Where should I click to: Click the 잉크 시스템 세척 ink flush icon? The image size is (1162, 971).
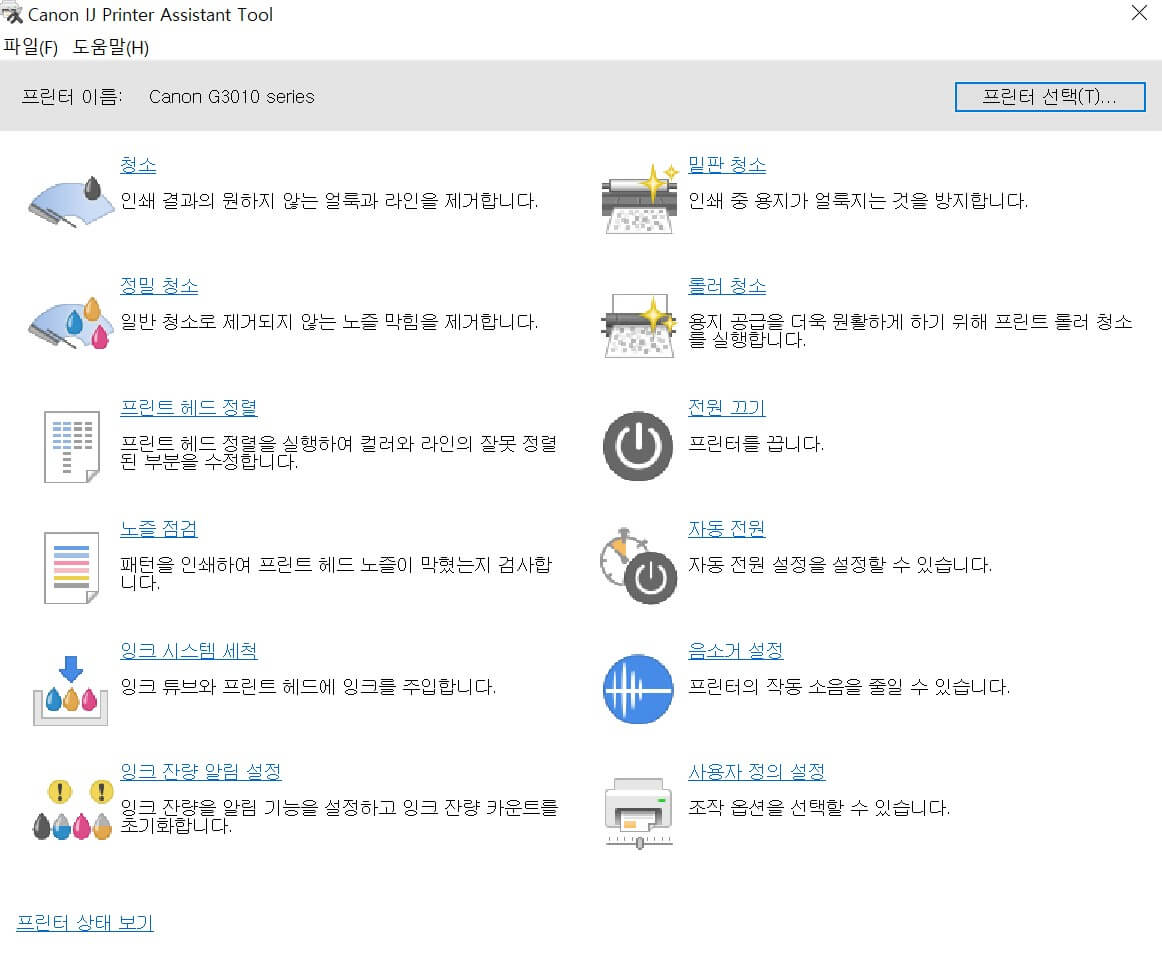click(x=71, y=690)
